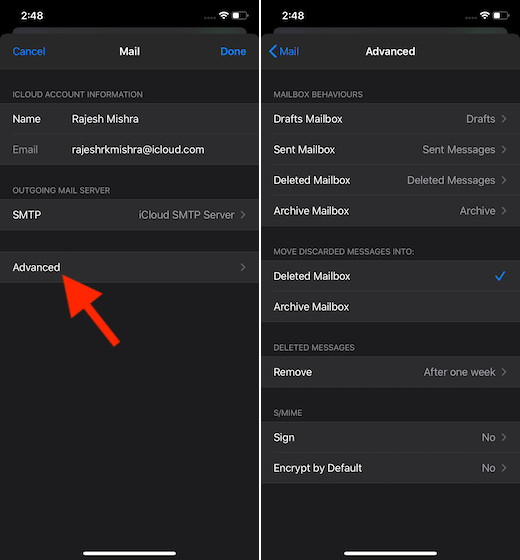The image size is (520, 560).
Task: Tap the After one week value
Action: click(x=459, y=372)
